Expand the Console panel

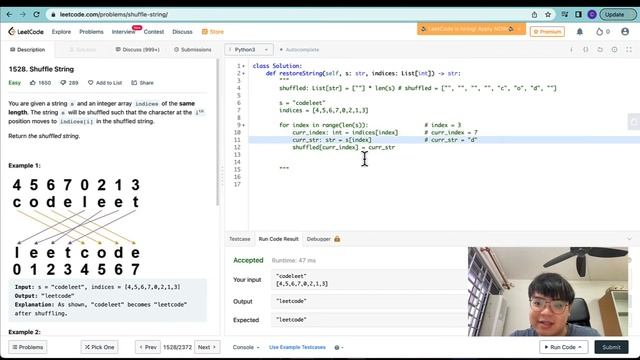tap(246, 347)
